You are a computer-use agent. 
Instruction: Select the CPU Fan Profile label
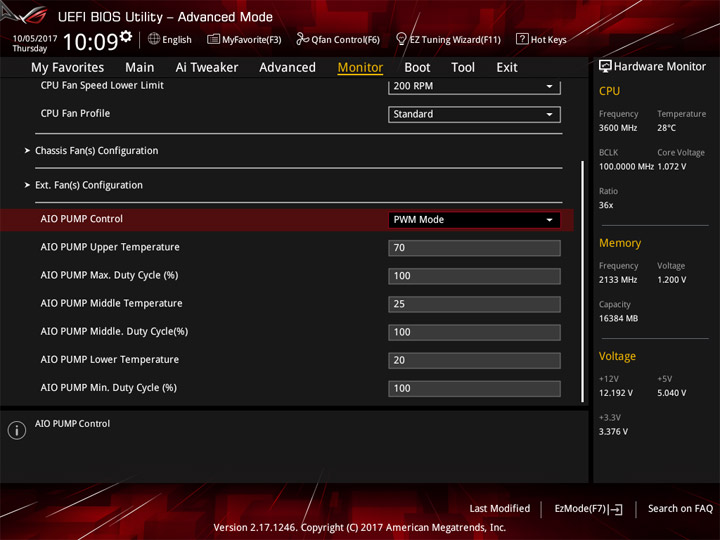pos(75,113)
